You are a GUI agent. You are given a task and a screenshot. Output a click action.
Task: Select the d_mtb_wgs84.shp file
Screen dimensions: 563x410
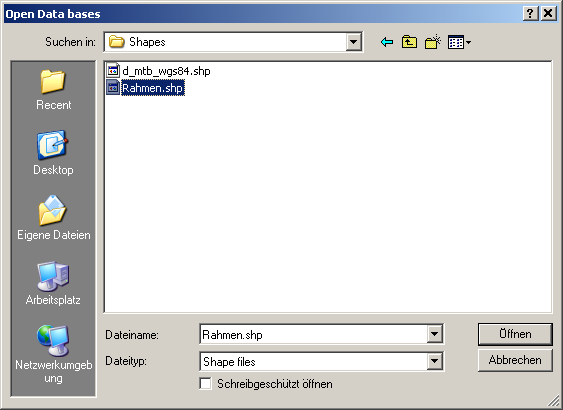(x=159, y=71)
